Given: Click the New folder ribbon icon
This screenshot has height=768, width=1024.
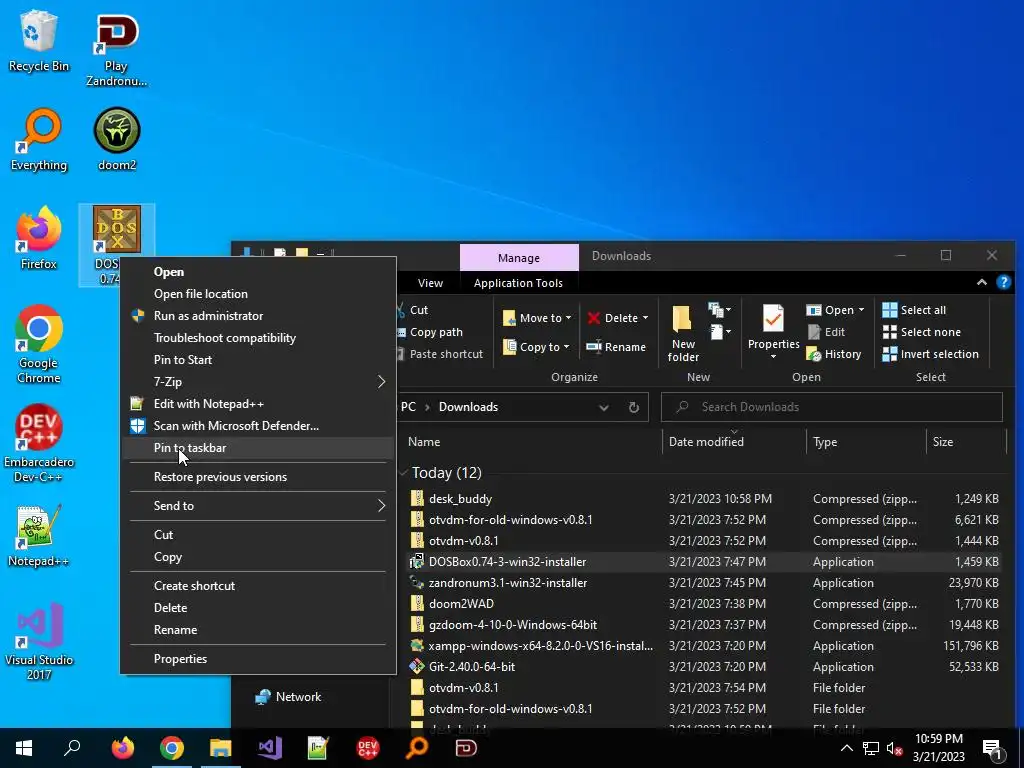Looking at the screenshot, I should [x=682, y=319].
